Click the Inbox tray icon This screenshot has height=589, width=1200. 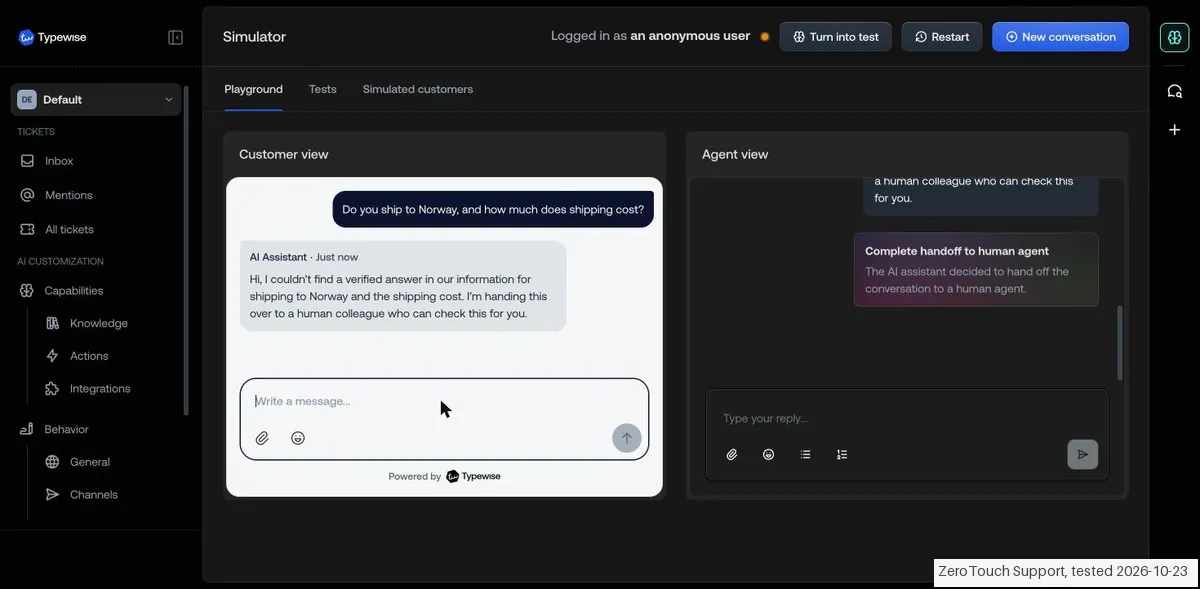27,161
